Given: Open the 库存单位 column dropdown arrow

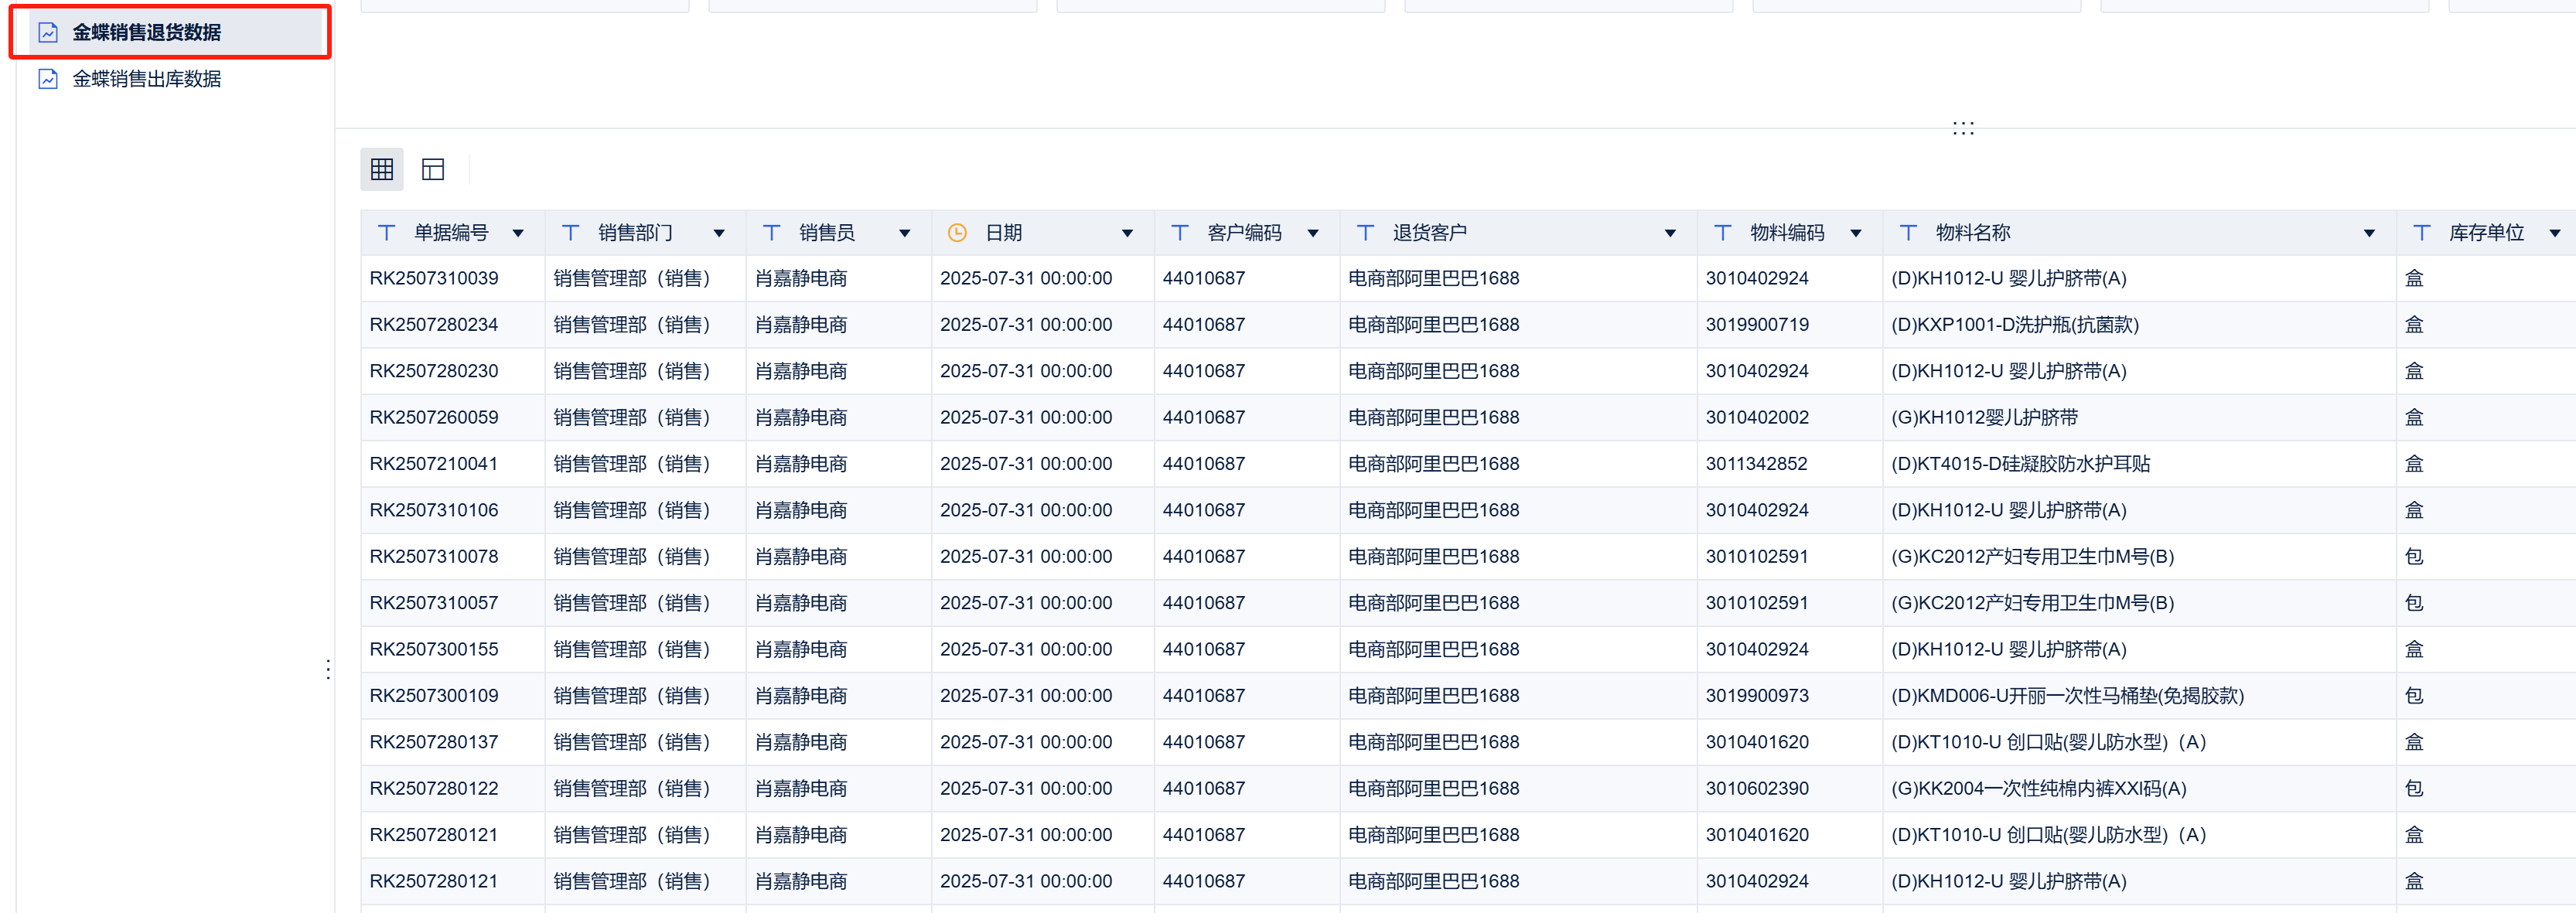Looking at the screenshot, I should coord(2555,234).
